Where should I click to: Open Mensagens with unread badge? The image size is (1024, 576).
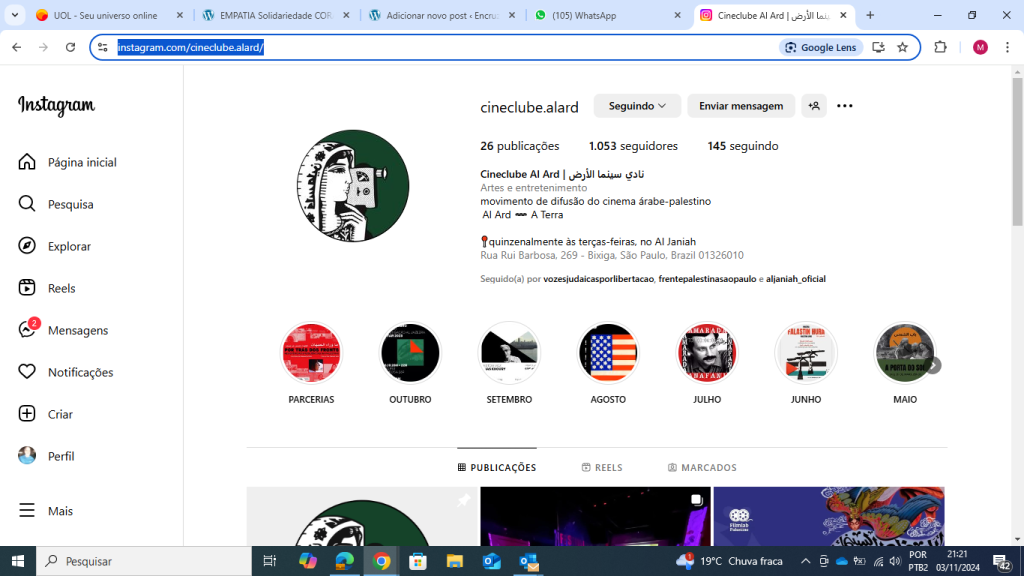pos(28,330)
